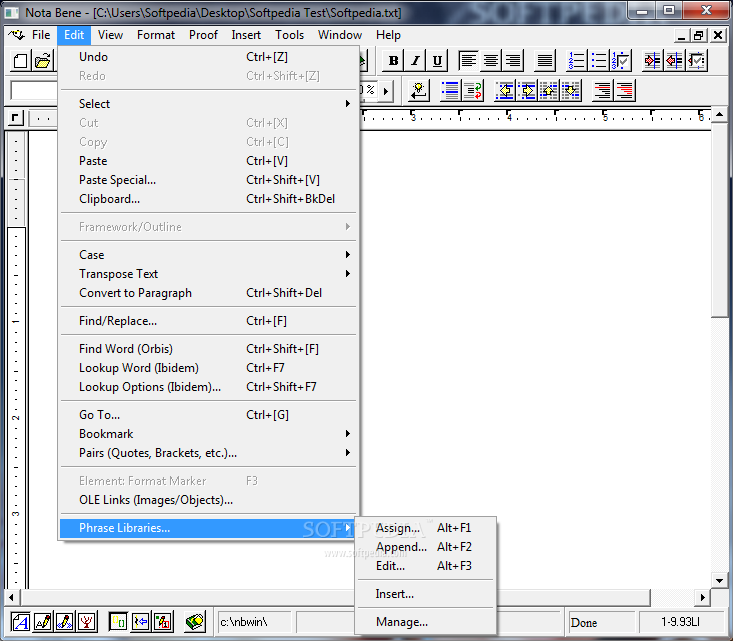Select center text alignment
This screenshot has height=641, width=733.
click(490, 61)
